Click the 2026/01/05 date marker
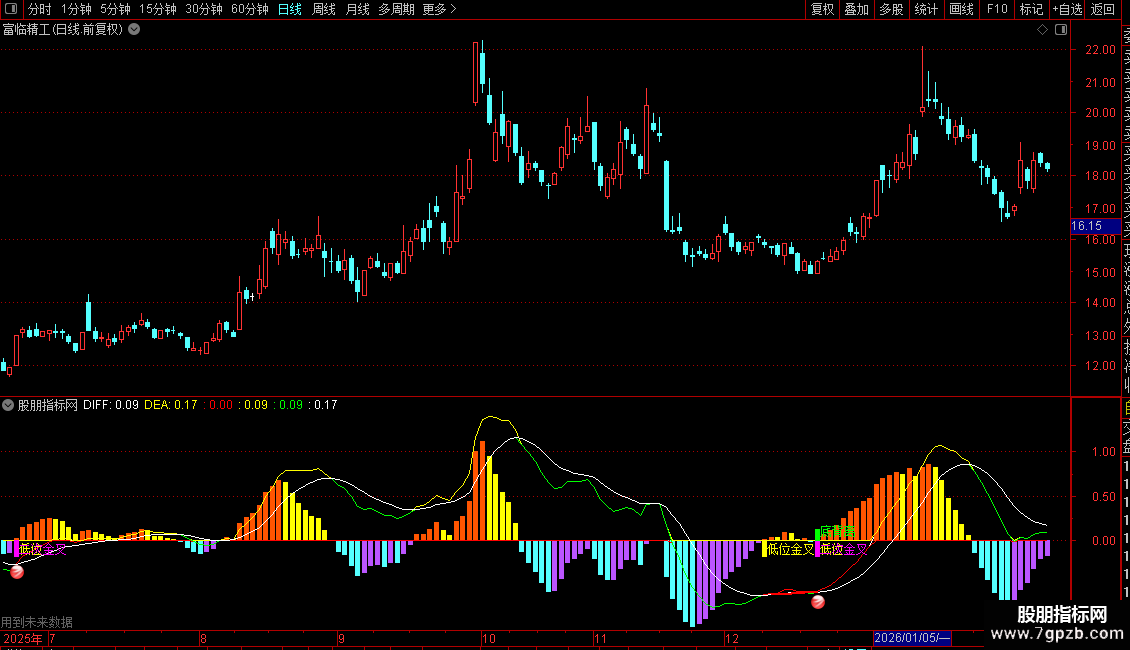Viewport: 1130px width, 650px height. click(912, 638)
